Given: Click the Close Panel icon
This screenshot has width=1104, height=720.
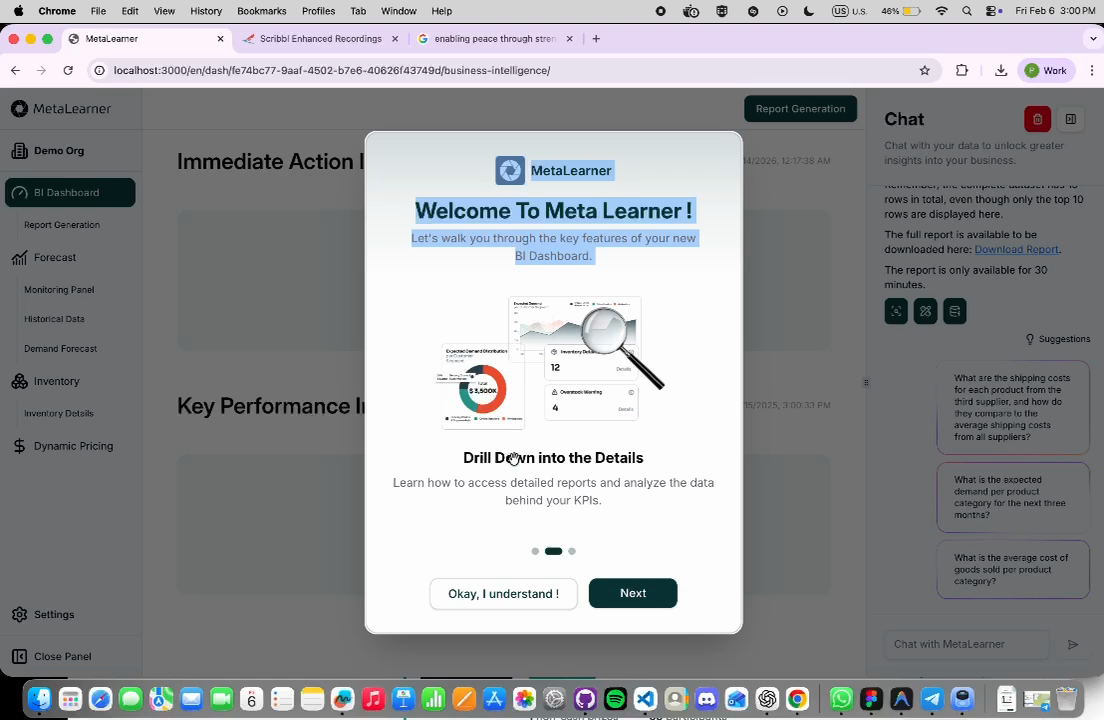Looking at the screenshot, I should click(x=20, y=656).
